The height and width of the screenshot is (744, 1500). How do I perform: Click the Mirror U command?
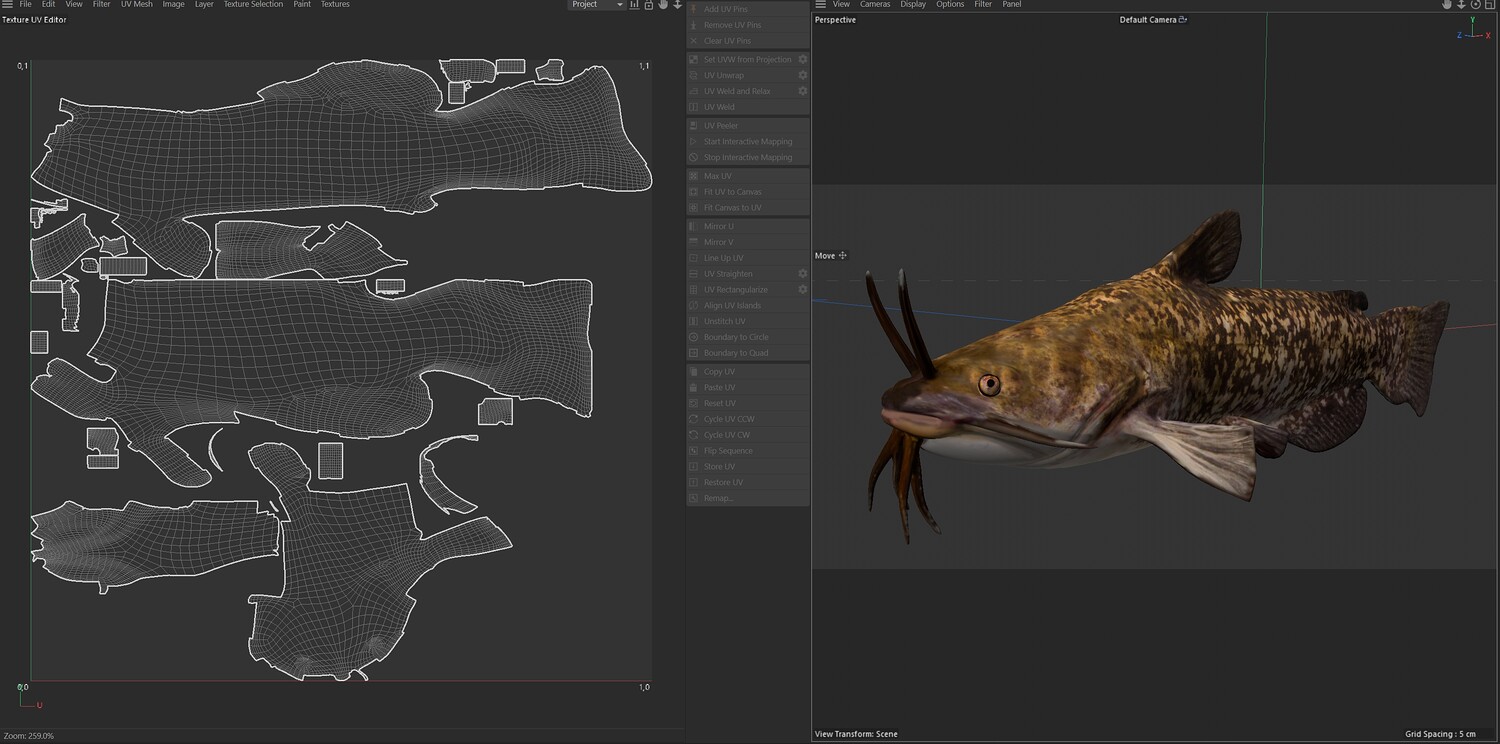pyautogui.click(x=718, y=226)
